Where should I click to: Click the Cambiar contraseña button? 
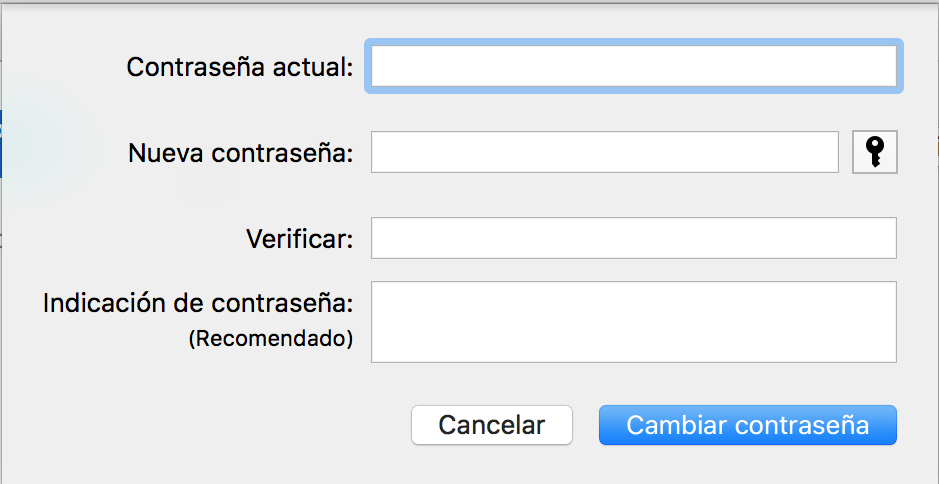click(747, 425)
